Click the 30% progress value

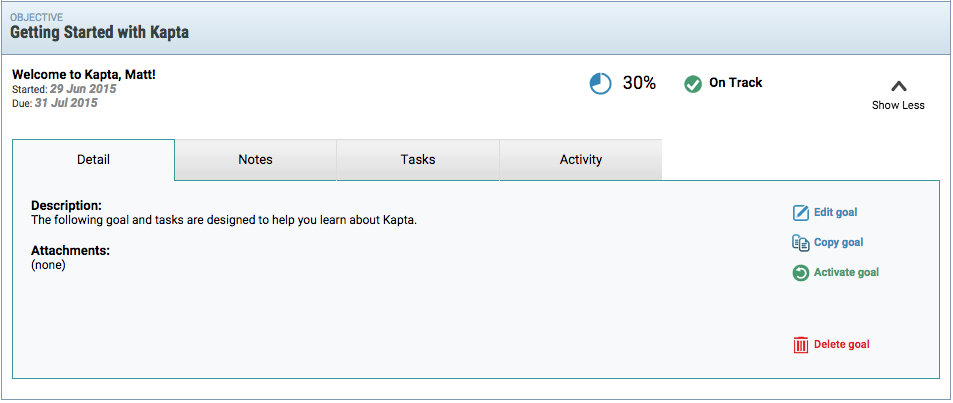click(x=639, y=83)
